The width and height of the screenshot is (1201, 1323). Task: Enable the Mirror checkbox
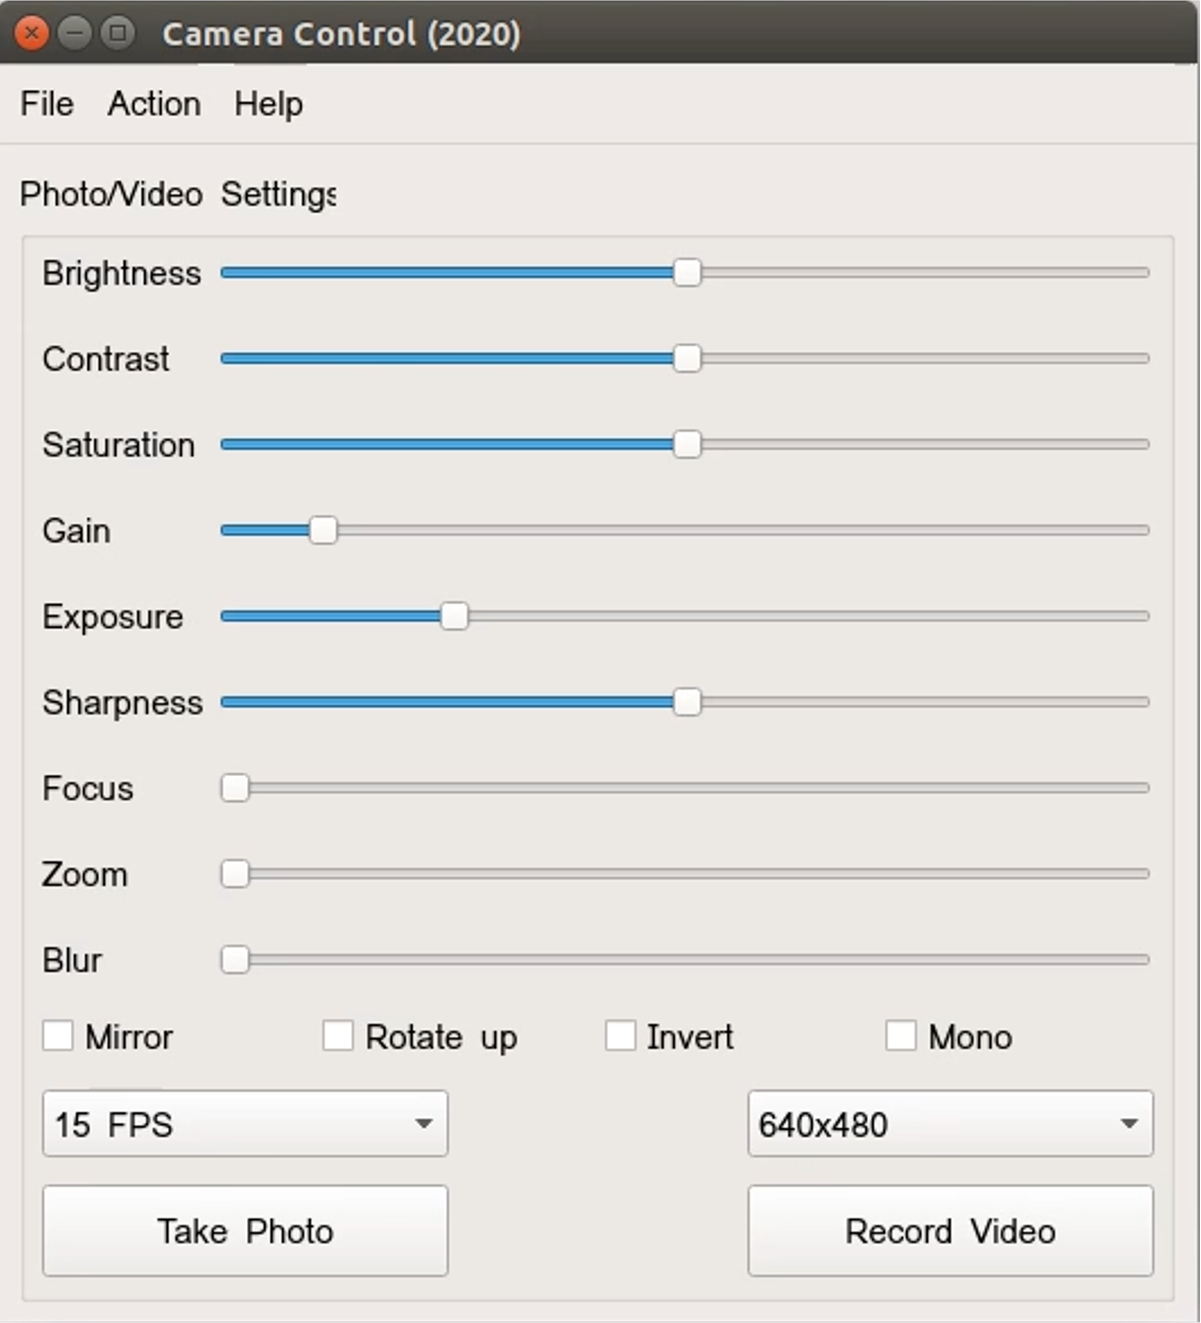(x=58, y=1036)
